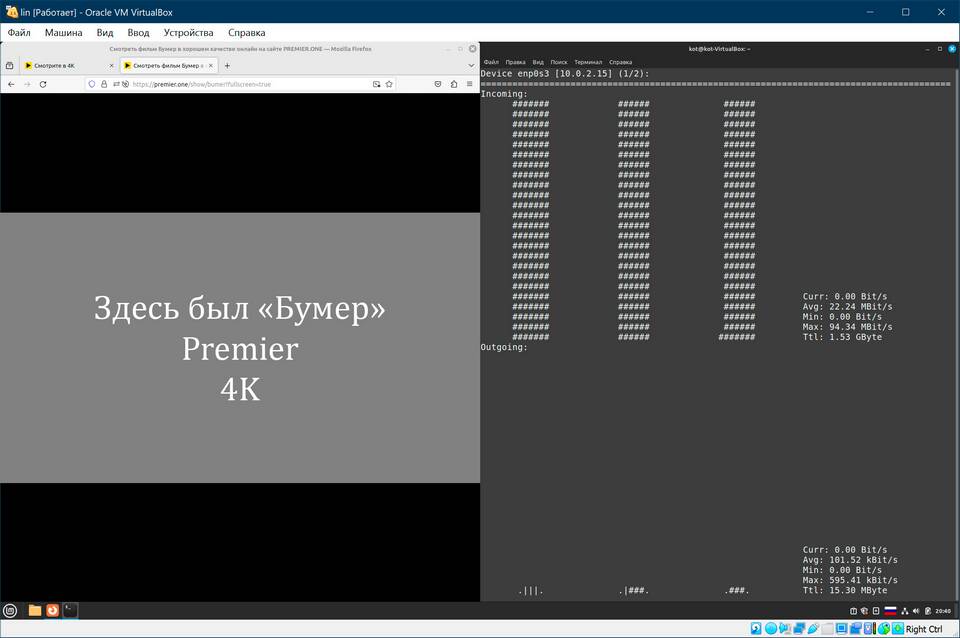Go forward in Firefox
The image size is (960, 638).
tap(27, 84)
